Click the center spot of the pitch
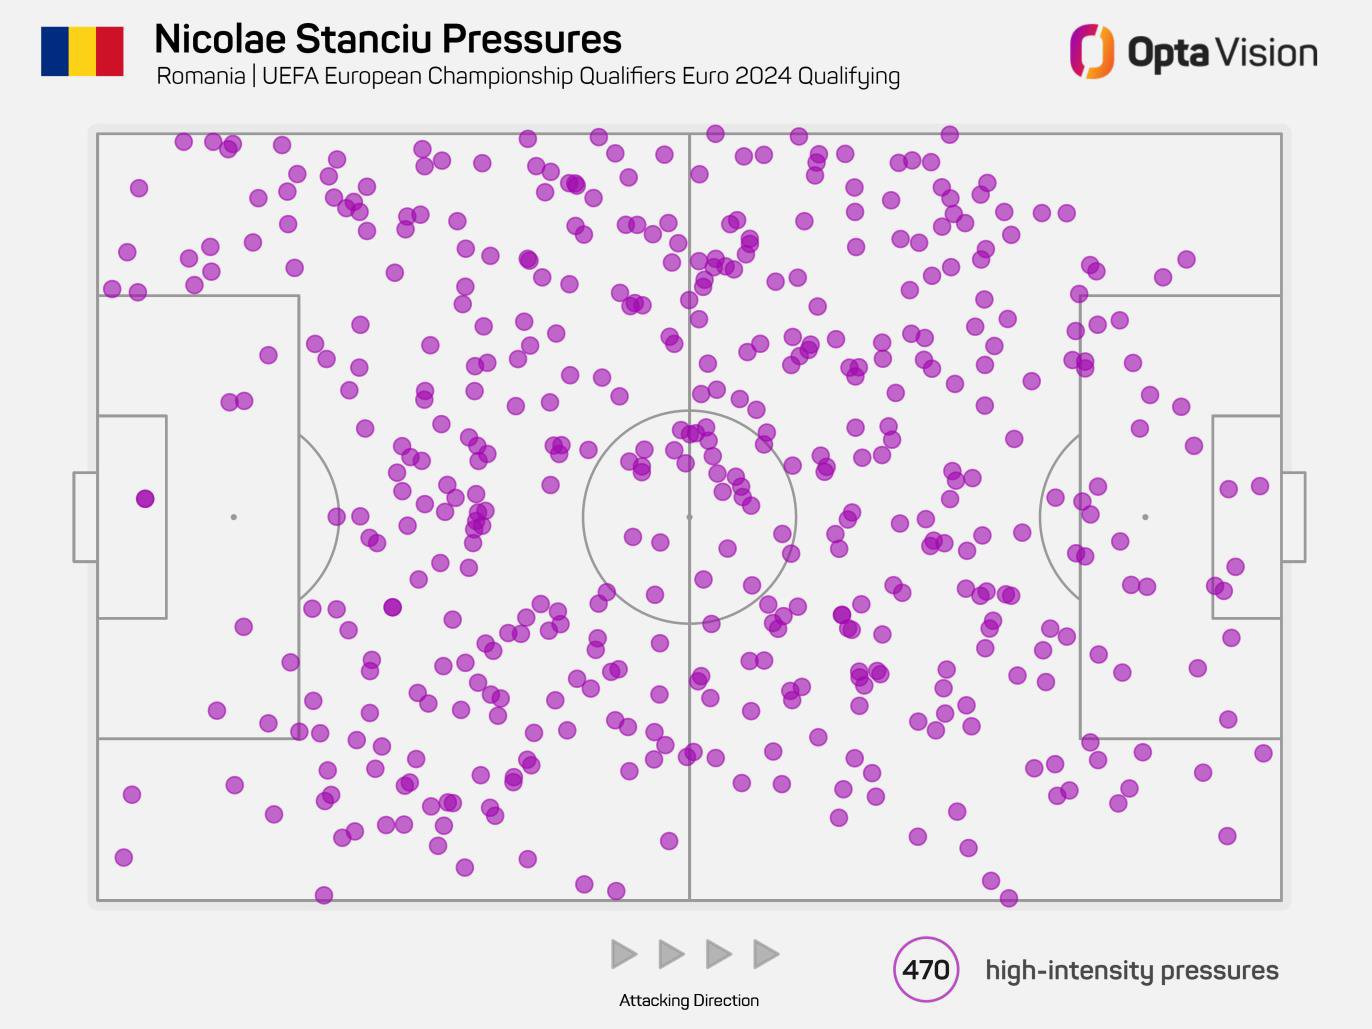 [689, 517]
